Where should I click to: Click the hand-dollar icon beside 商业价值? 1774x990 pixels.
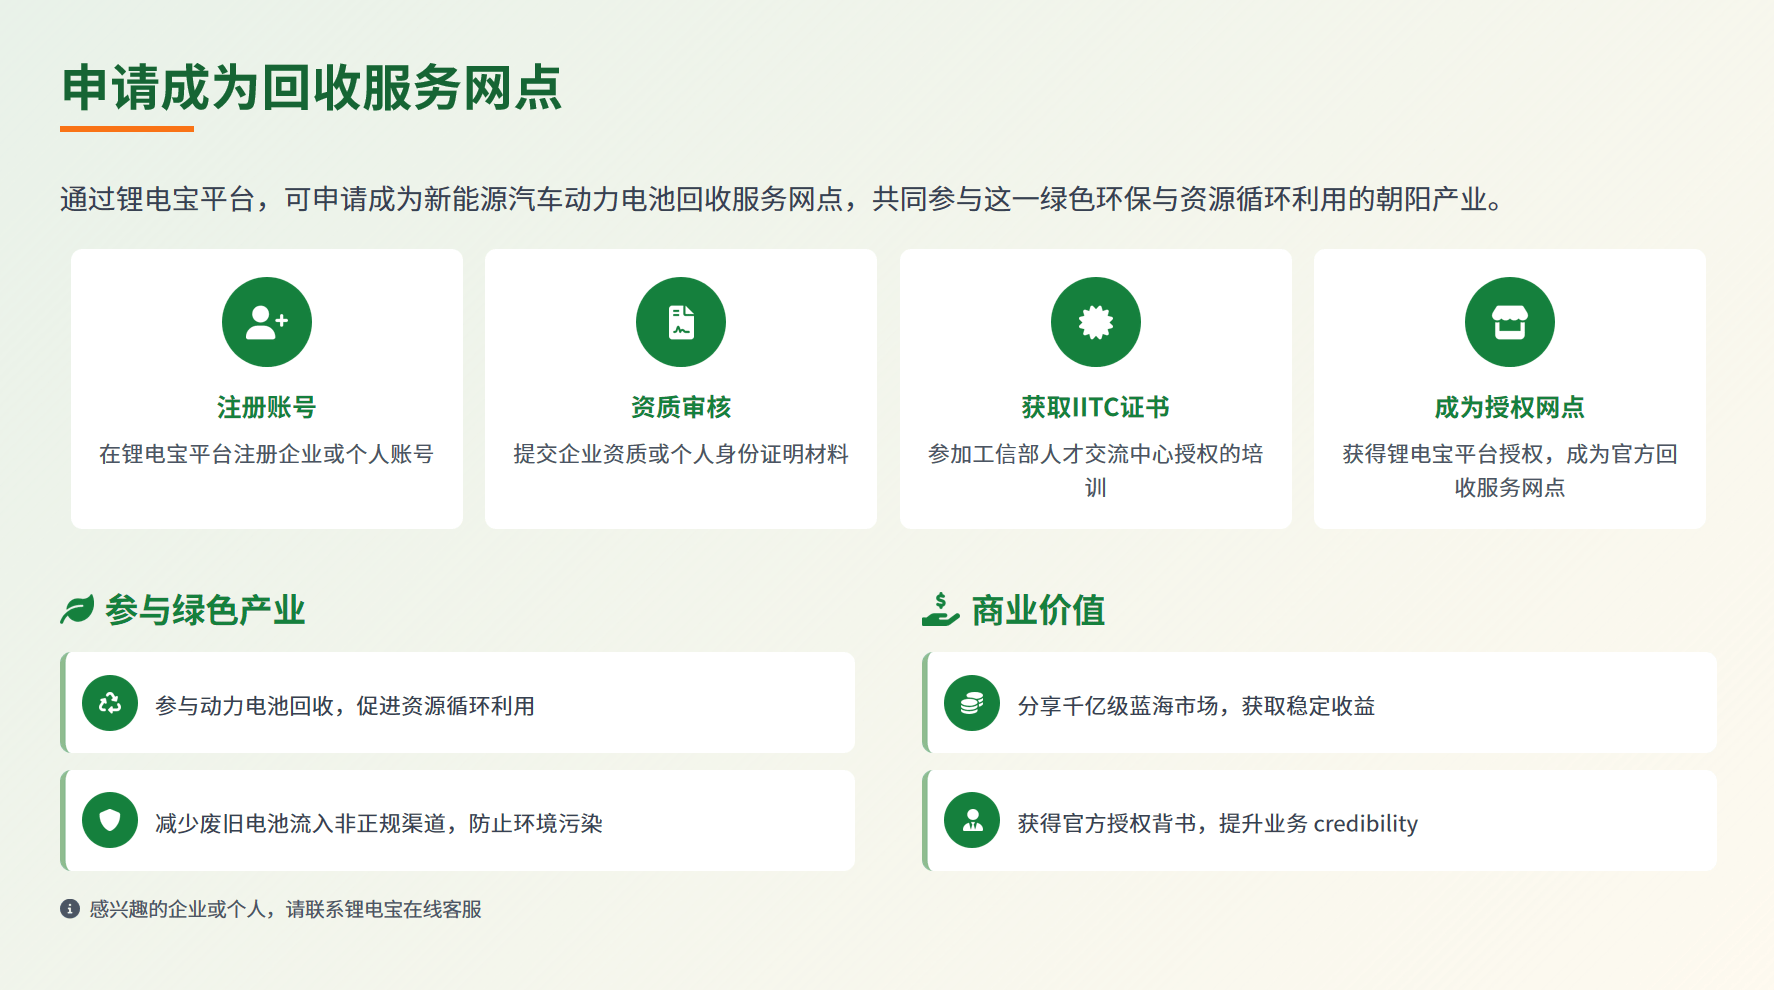coord(940,609)
